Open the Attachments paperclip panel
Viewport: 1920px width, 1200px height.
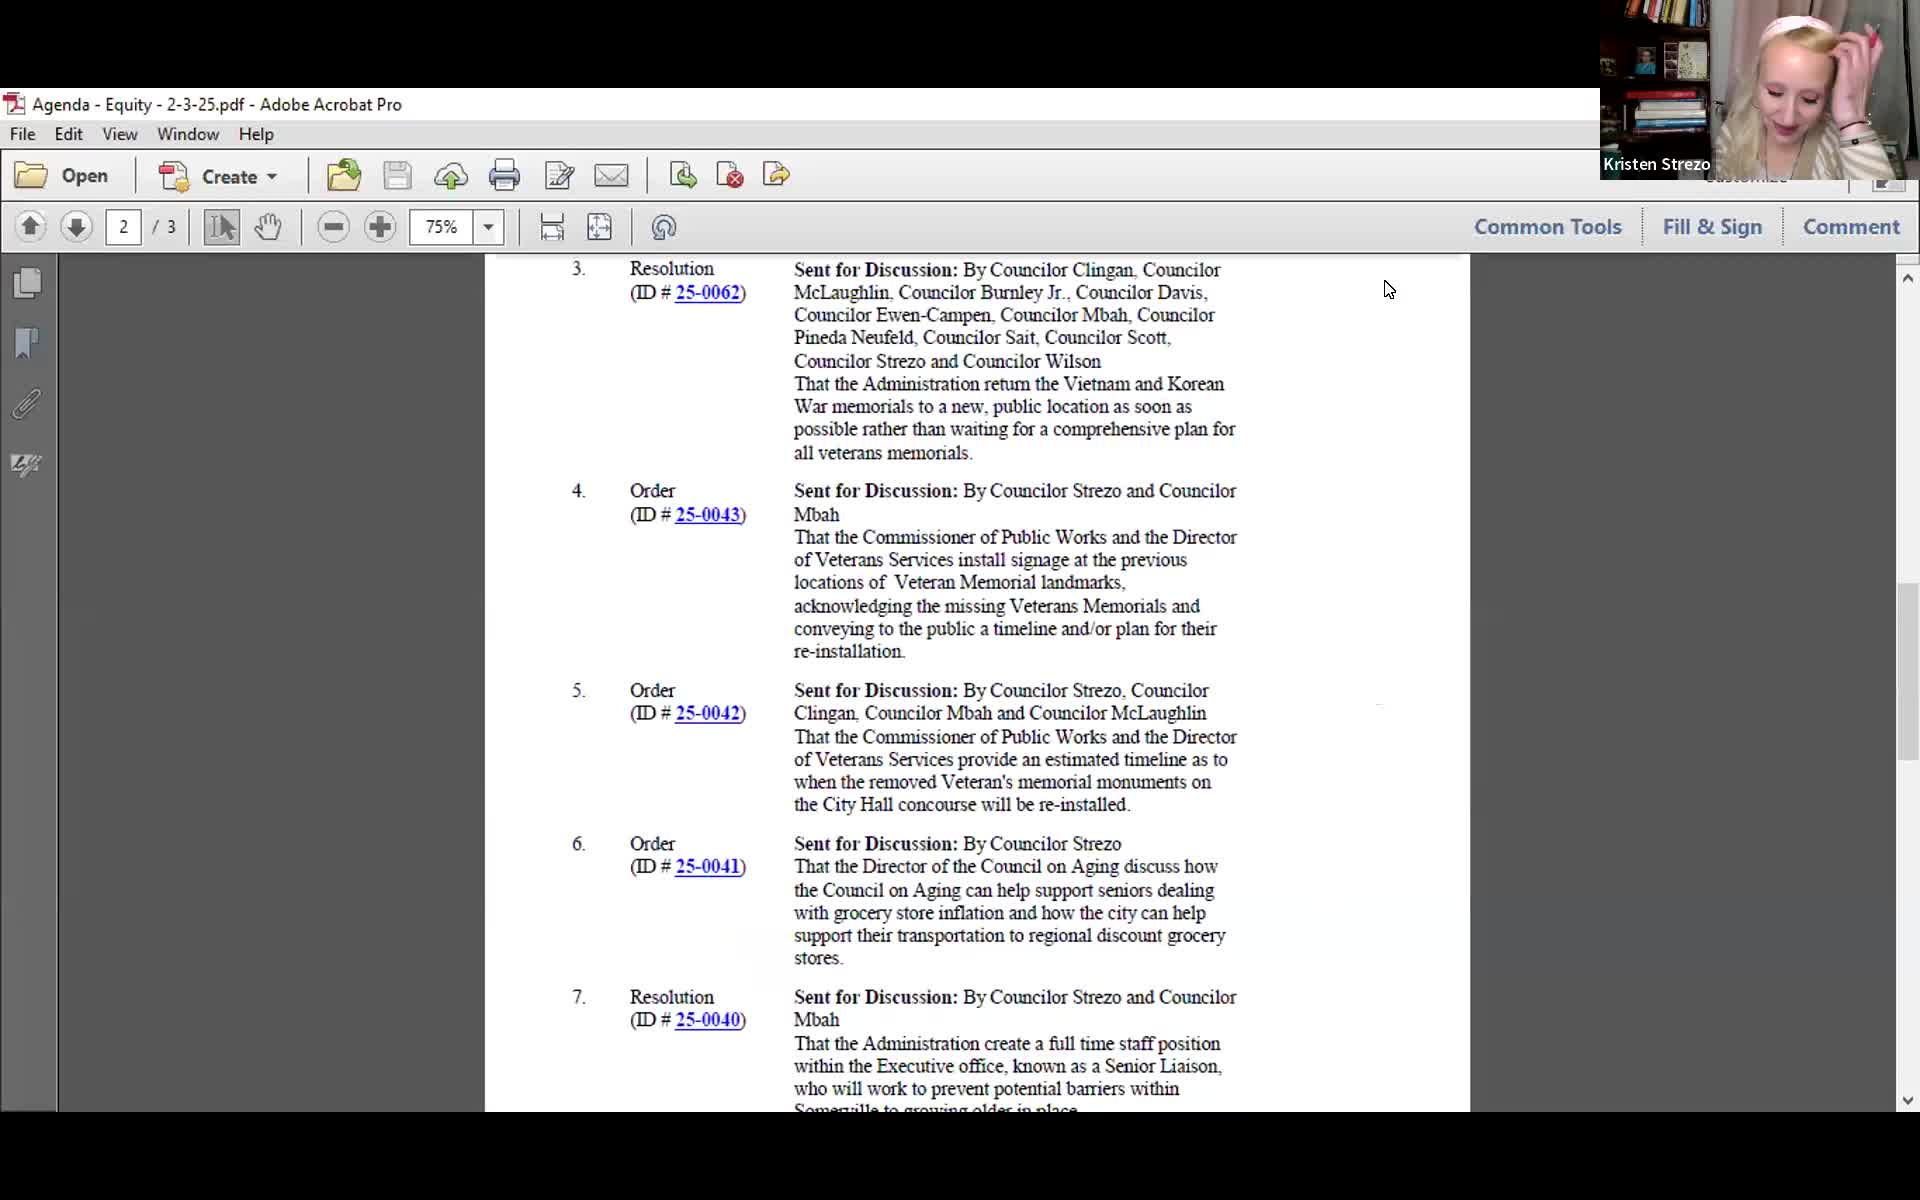point(27,404)
